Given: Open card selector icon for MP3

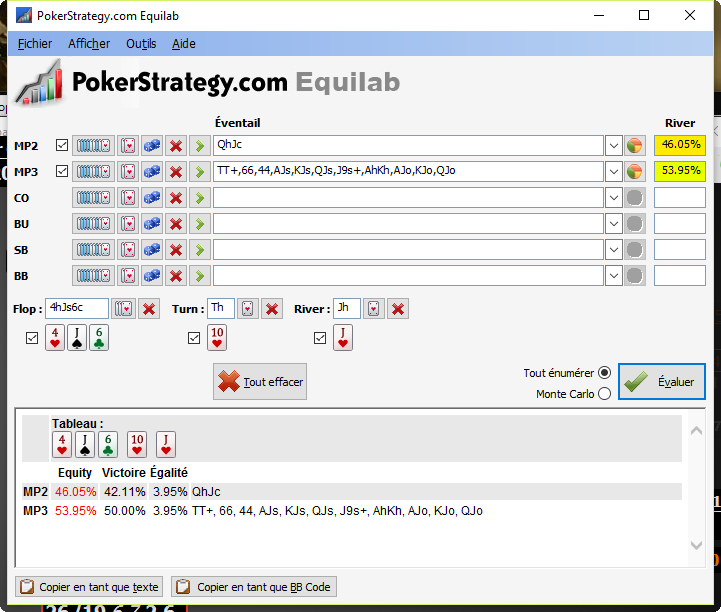Looking at the screenshot, I should [128, 172].
